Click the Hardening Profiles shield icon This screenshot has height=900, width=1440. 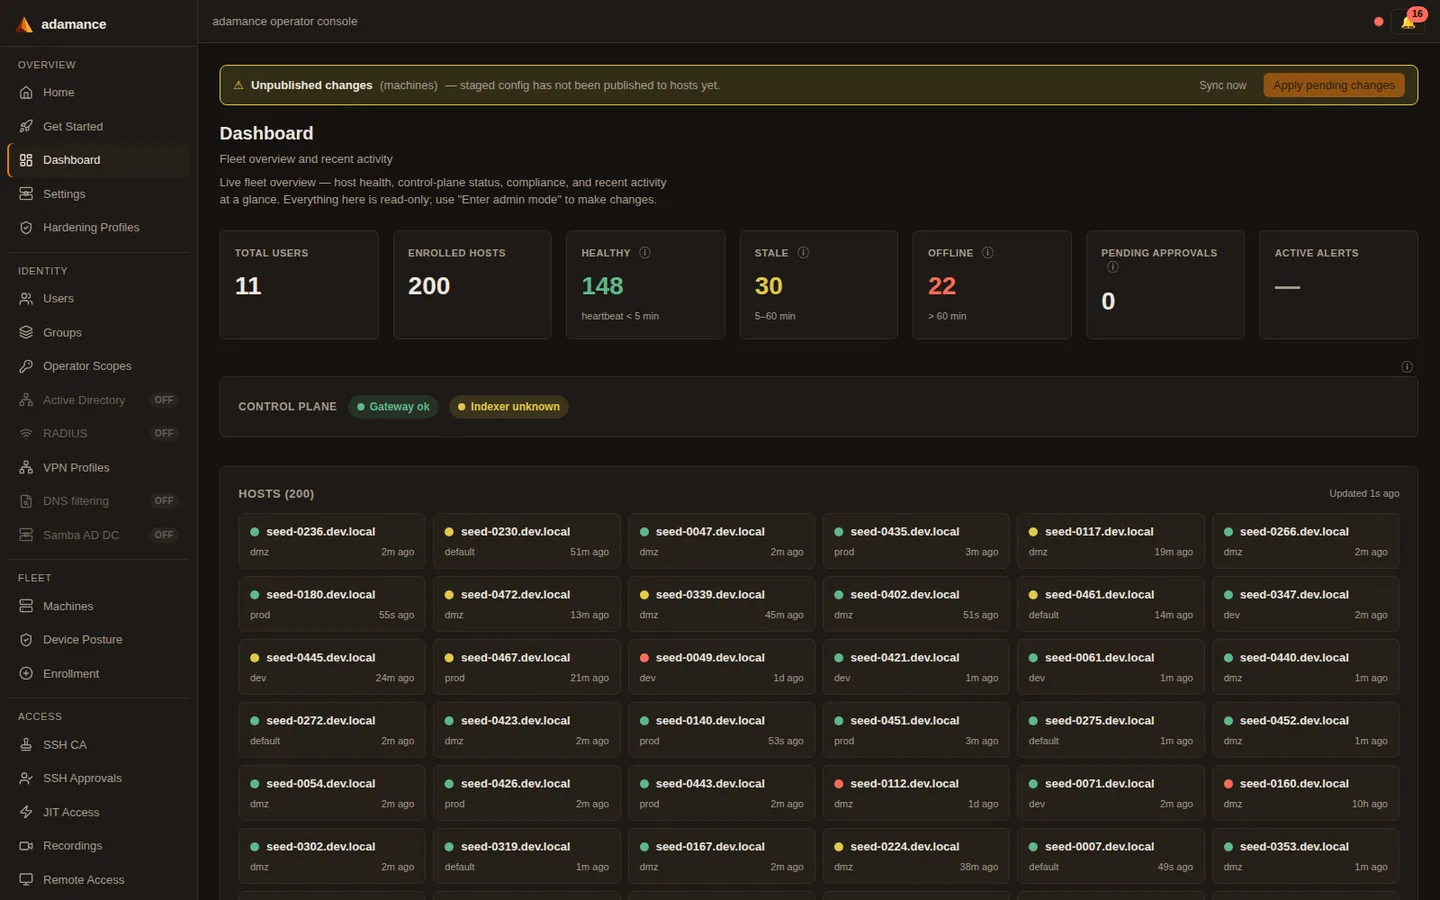pyautogui.click(x=26, y=227)
